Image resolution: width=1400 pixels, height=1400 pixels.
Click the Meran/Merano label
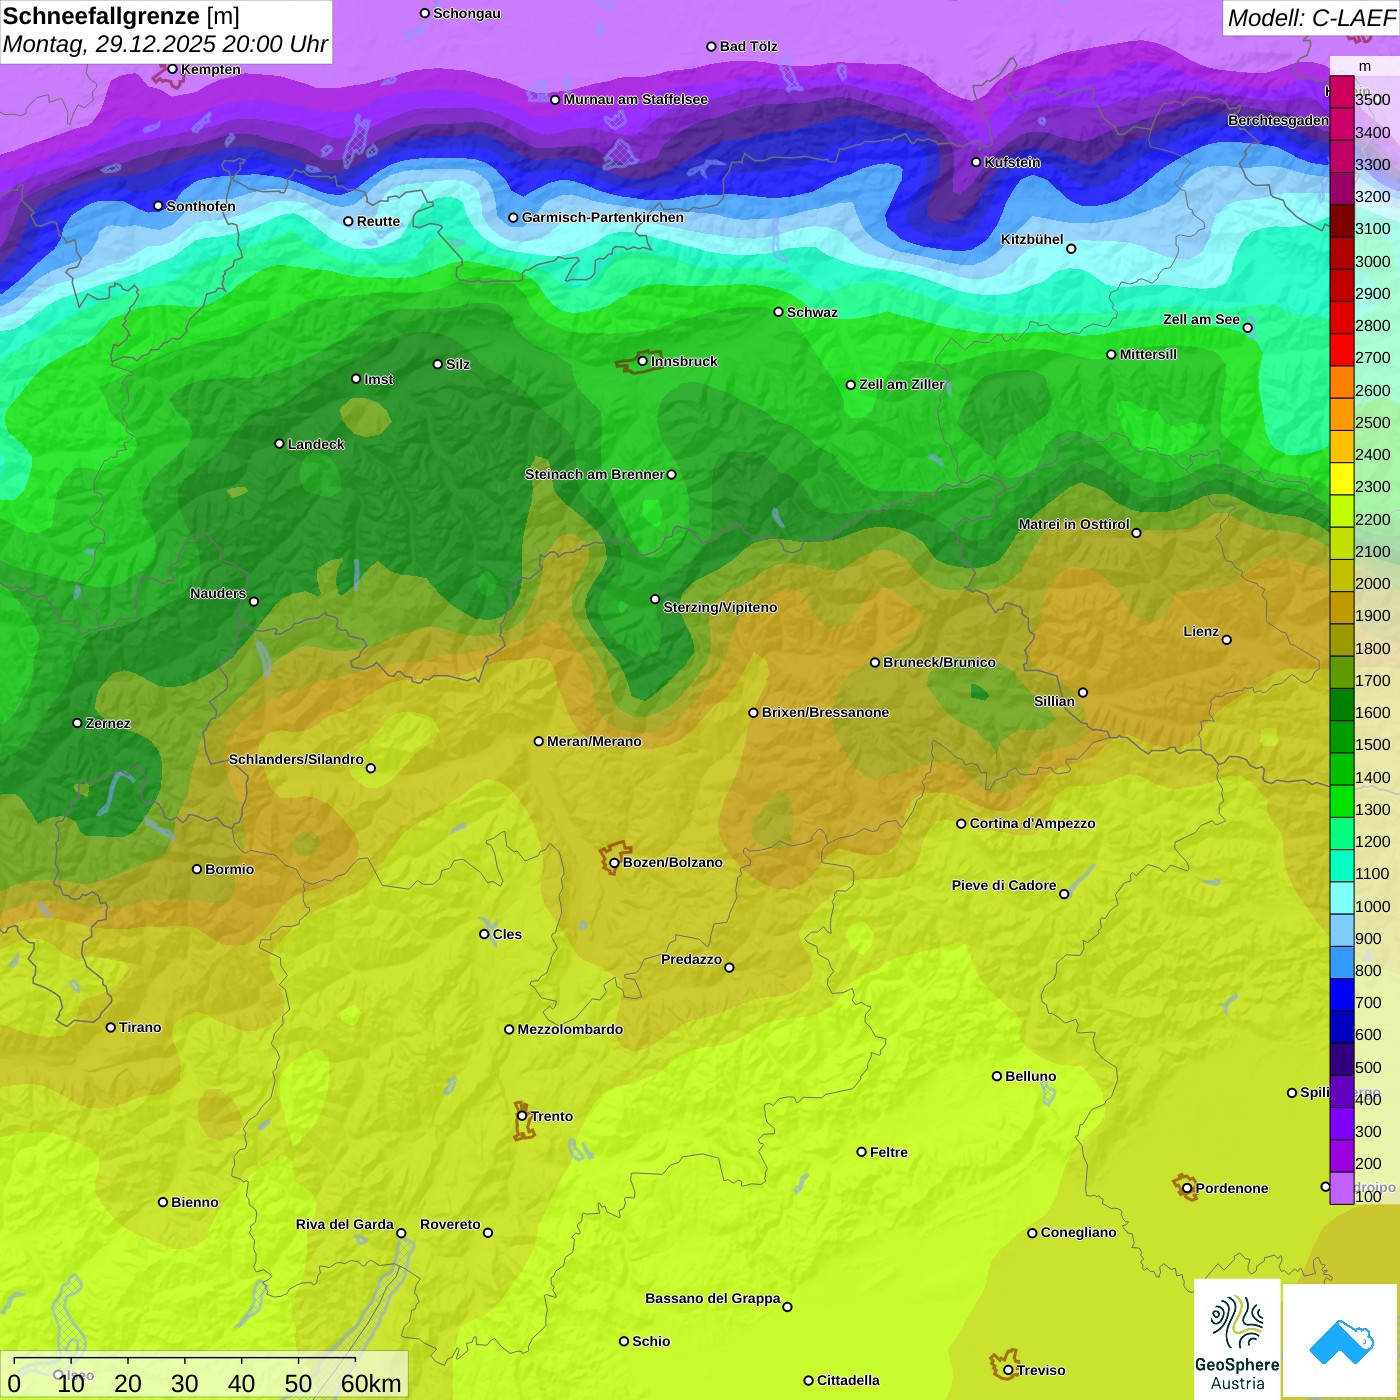[x=594, y=741]
